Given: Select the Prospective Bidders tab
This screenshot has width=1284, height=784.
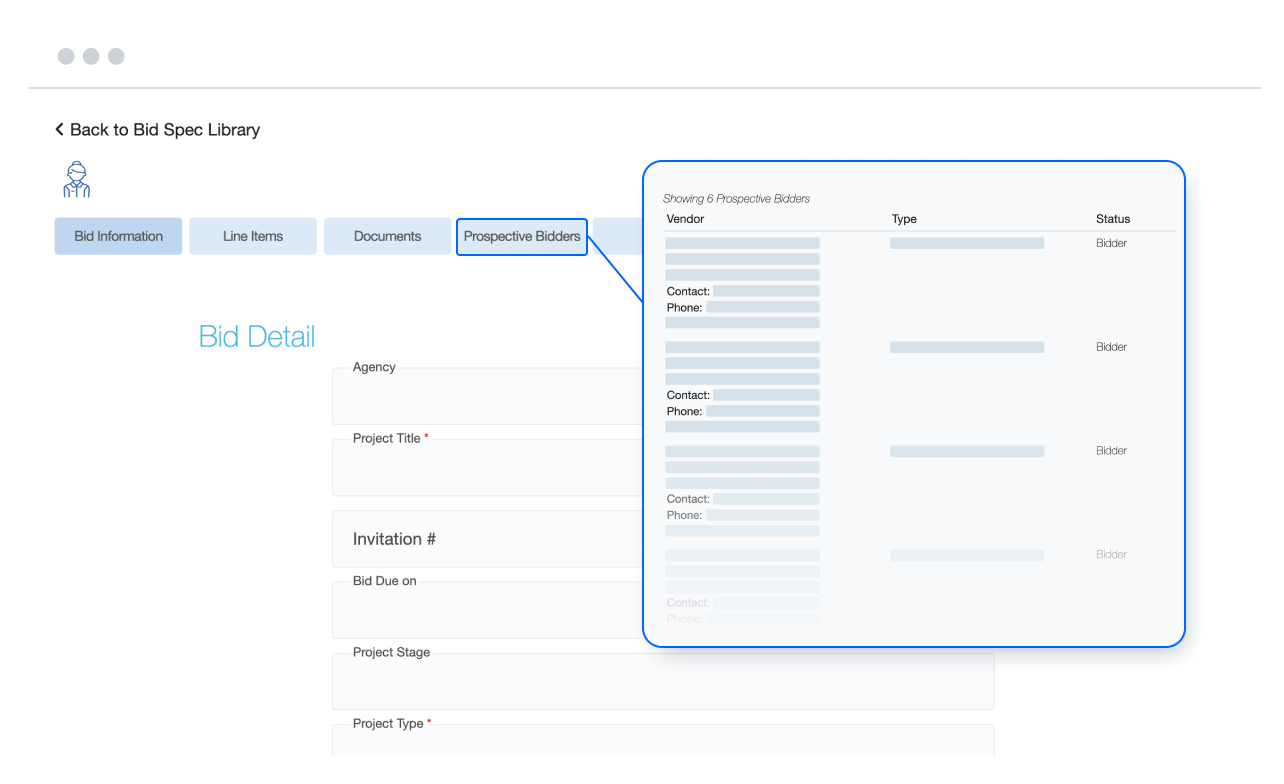Looking at the screenshot, I should click(x=521, y=236).
